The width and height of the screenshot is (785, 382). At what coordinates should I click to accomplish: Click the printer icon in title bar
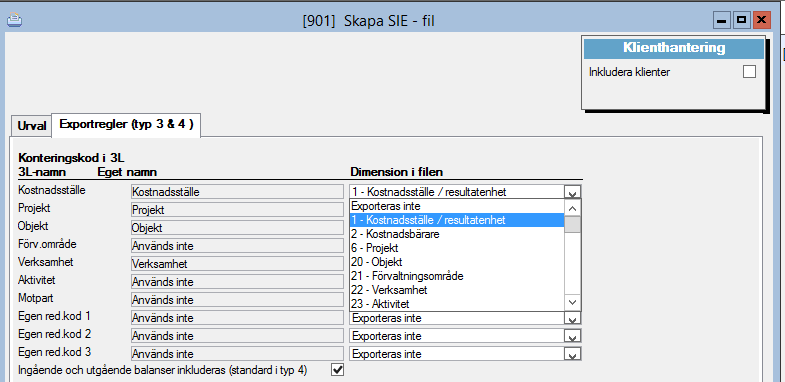pos(15,21)
